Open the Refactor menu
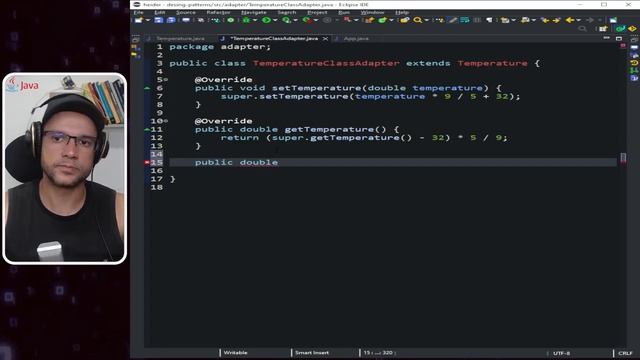Viewport: 640px width, 360px height. click(x=218, y=12)
